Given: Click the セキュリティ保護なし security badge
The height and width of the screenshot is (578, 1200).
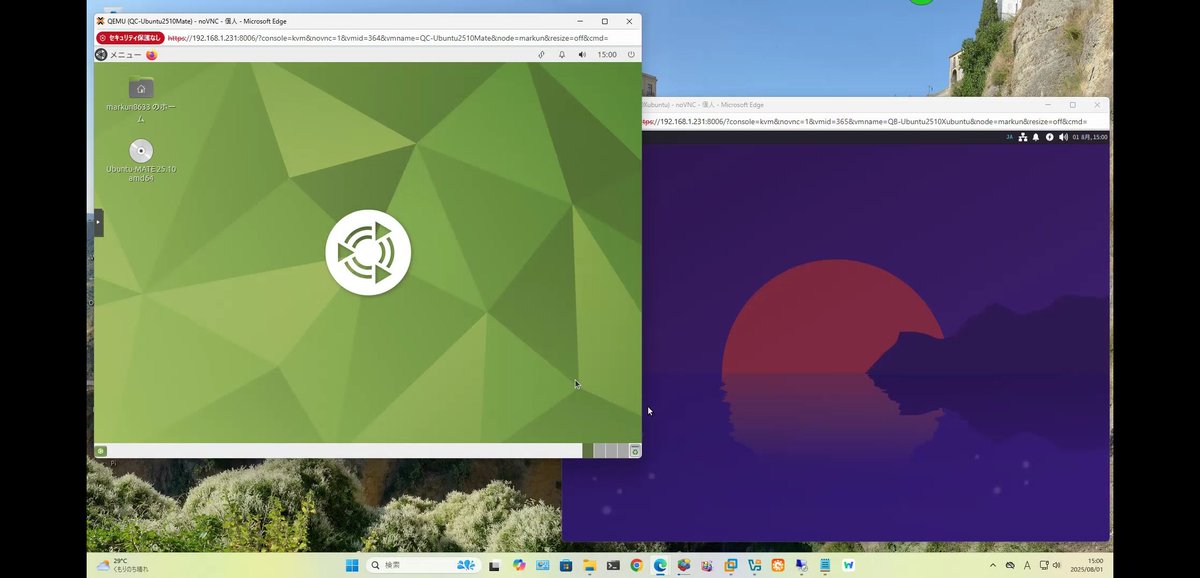Looking at the screenshot, I should pyautogui.click(x=130, y=38).
